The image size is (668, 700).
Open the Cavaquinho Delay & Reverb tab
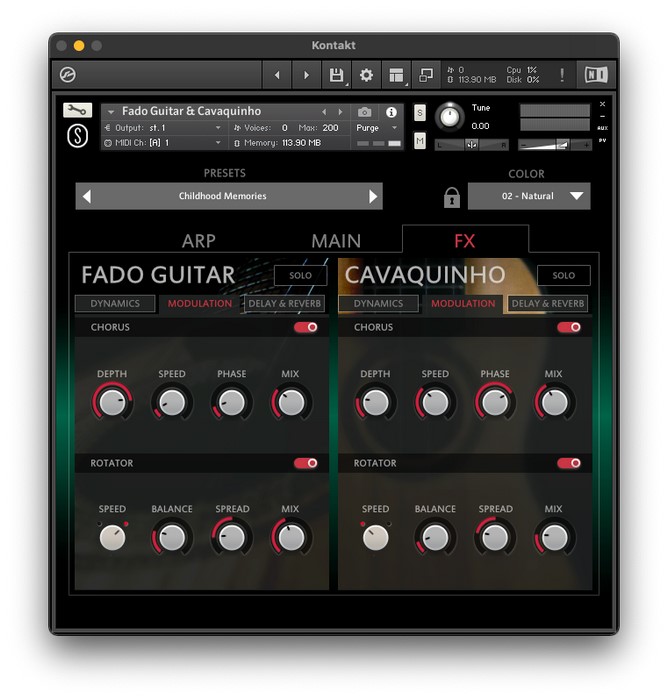548,304
